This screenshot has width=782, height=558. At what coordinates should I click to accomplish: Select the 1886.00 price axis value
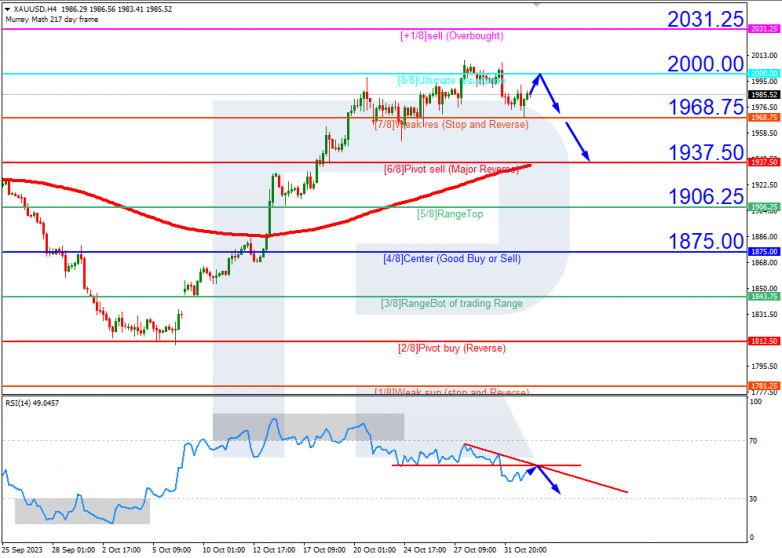pos(766,237)
